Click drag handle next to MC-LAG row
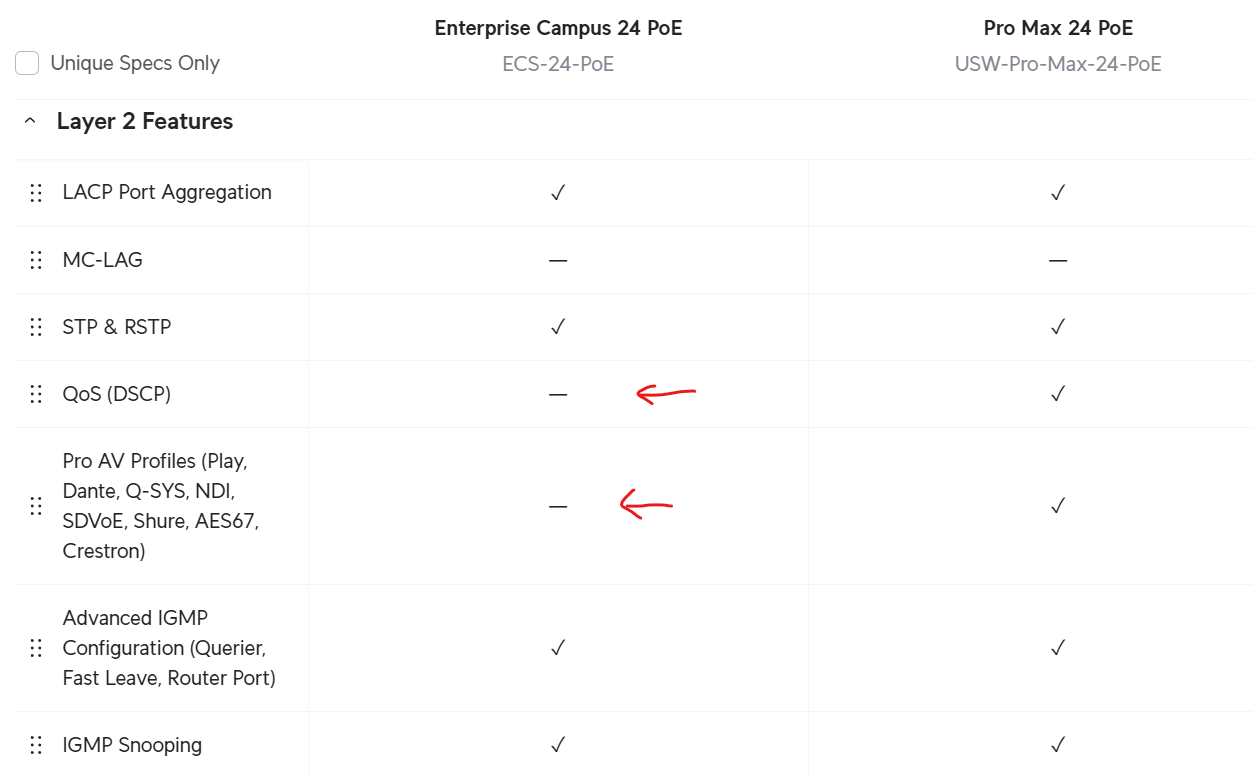 (x=36, y=260)
